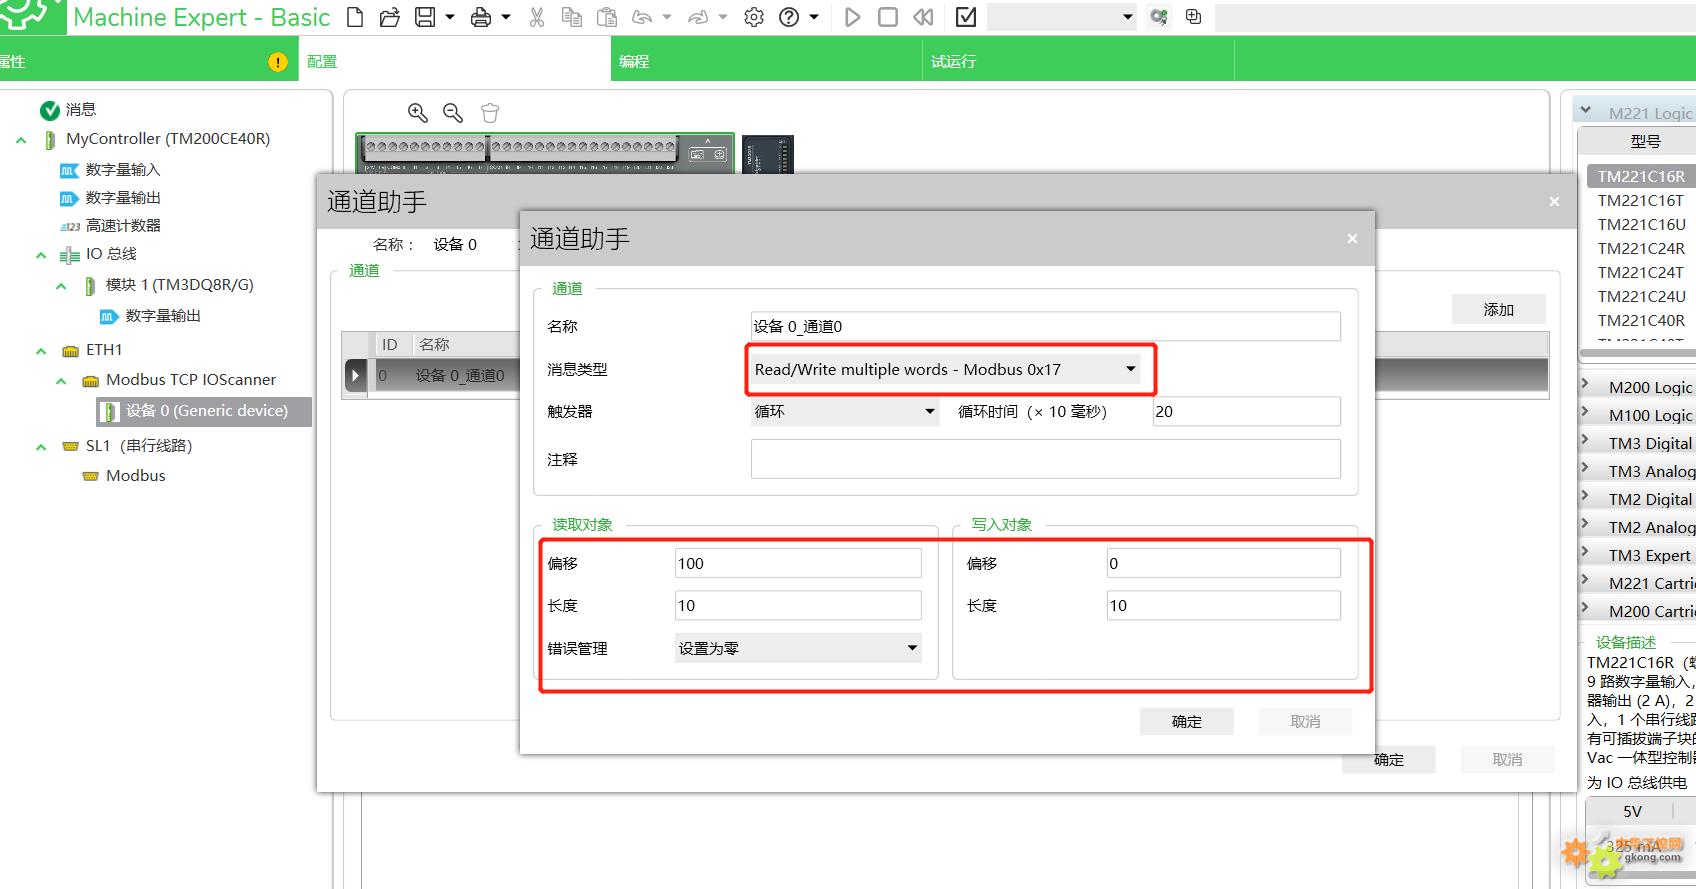Image resolution: width=1696 pixels, height=889 pixels.
Task: Open the 消息类型 dropdown
Action: (x=946, y=369)
